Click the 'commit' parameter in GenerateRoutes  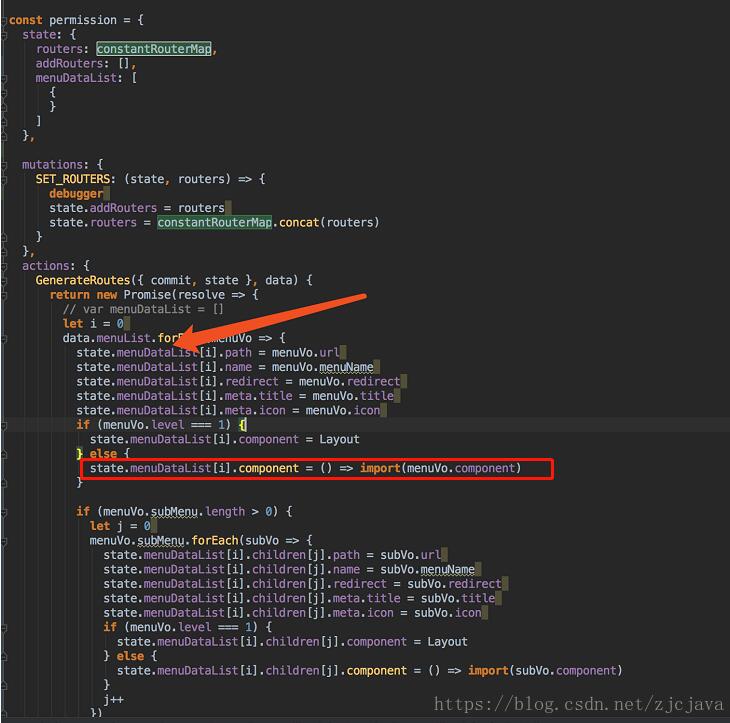click(170, 280)
